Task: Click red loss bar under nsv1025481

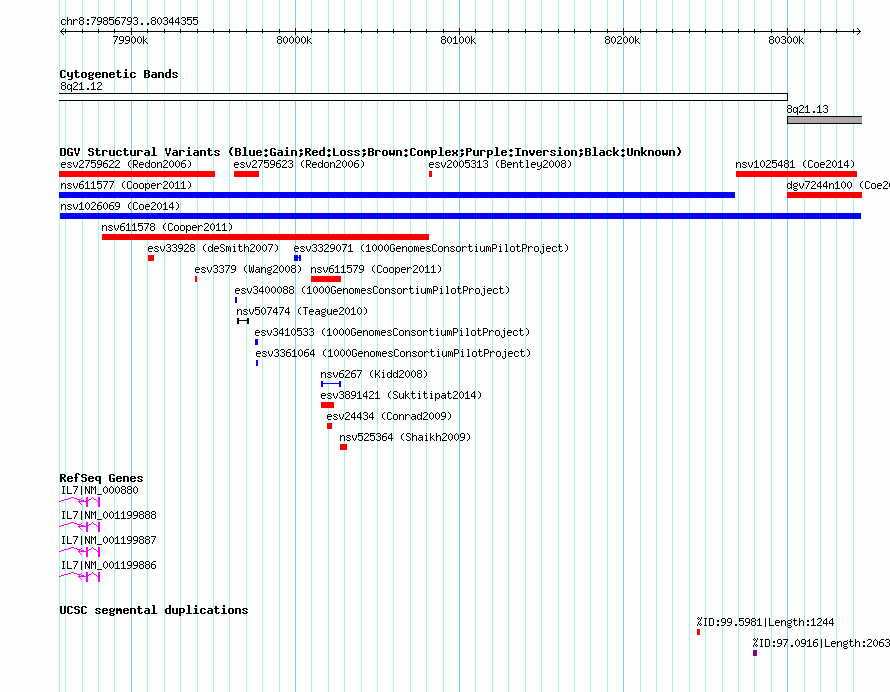Action: click(x=796, y=174)
